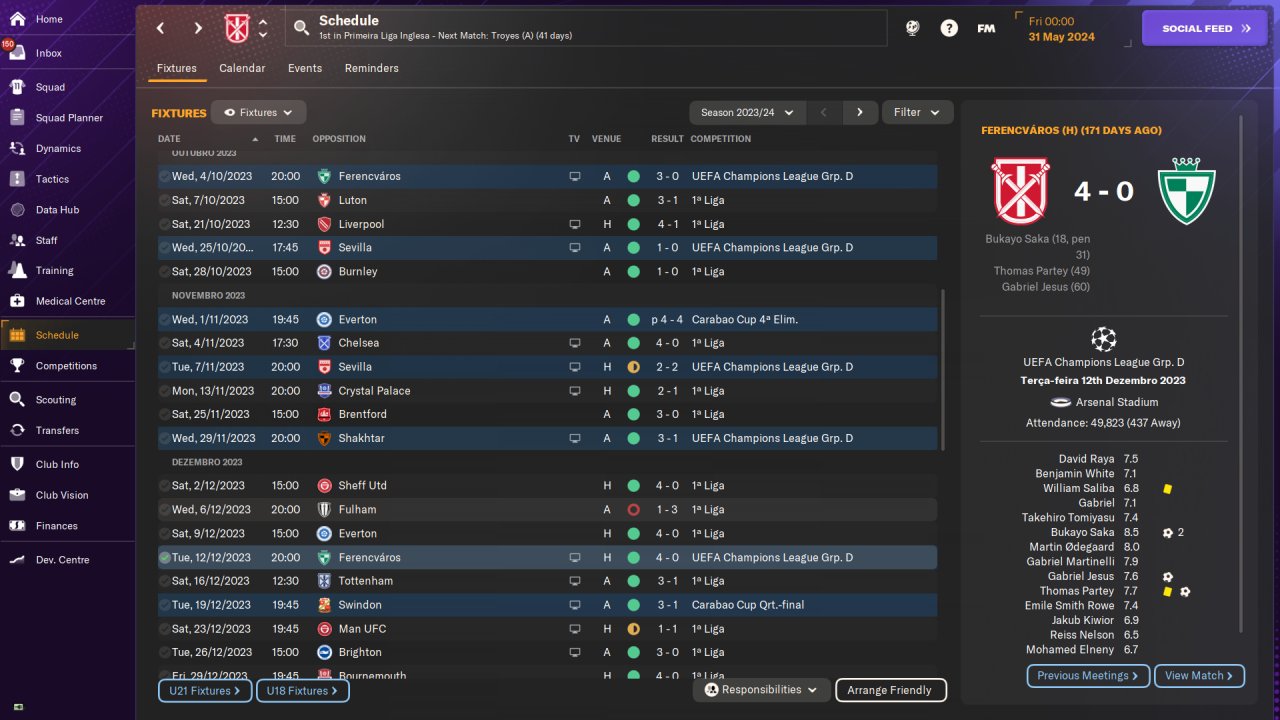Viewport: 1280px width, 720px height.
Task: Open the Filter dropdown
Action: point(917,113)
